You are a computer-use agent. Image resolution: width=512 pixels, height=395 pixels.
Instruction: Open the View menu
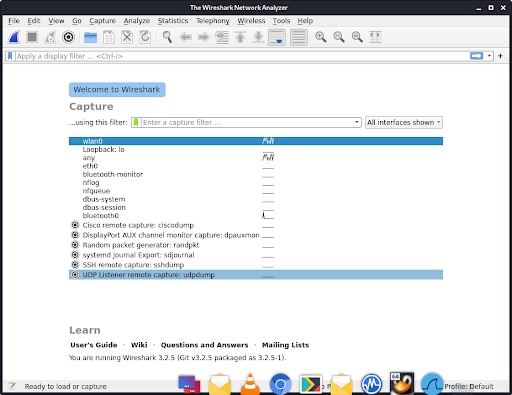tap(56, 21)
